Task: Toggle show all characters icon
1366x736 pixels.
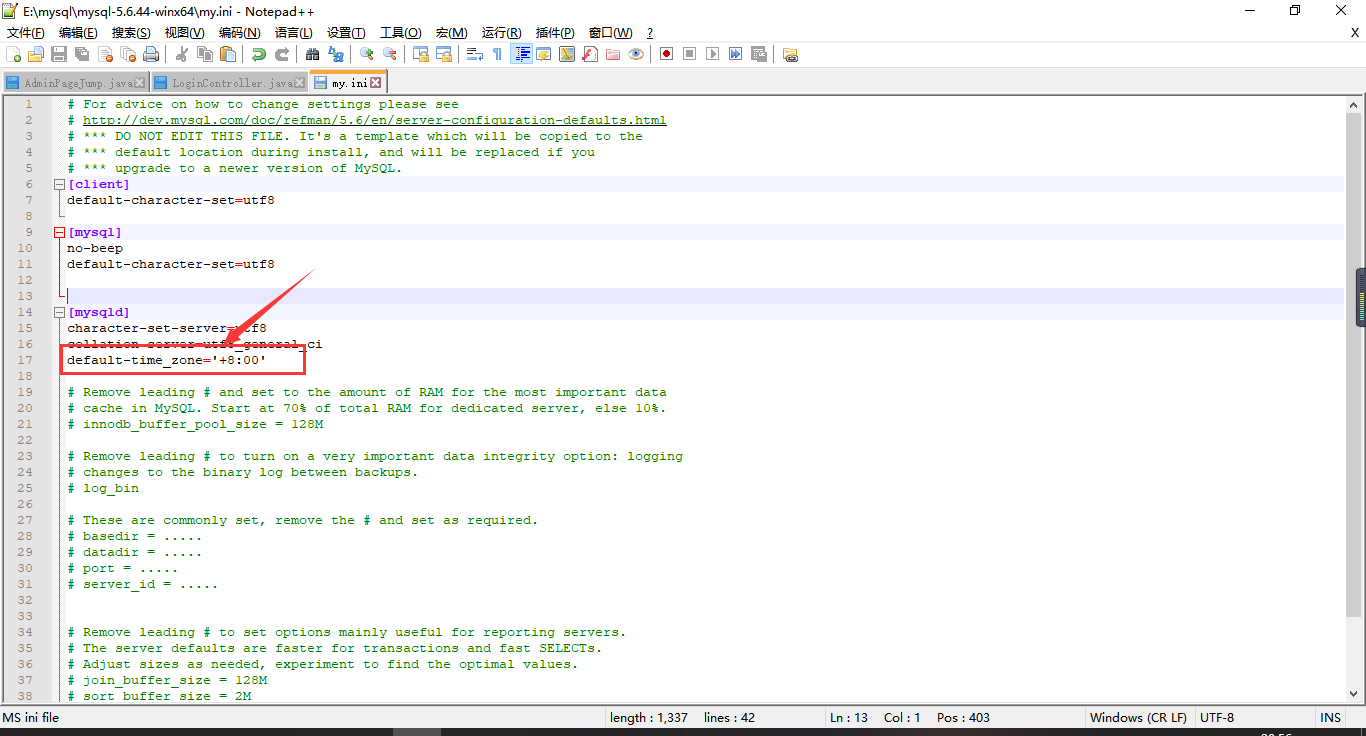Action: coord(497,54)
